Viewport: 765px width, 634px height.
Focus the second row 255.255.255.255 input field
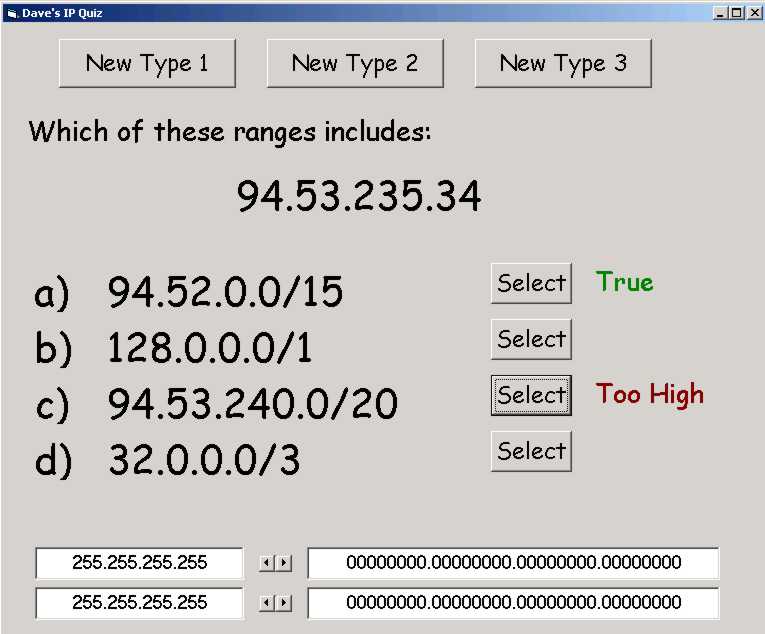[139, 603]
